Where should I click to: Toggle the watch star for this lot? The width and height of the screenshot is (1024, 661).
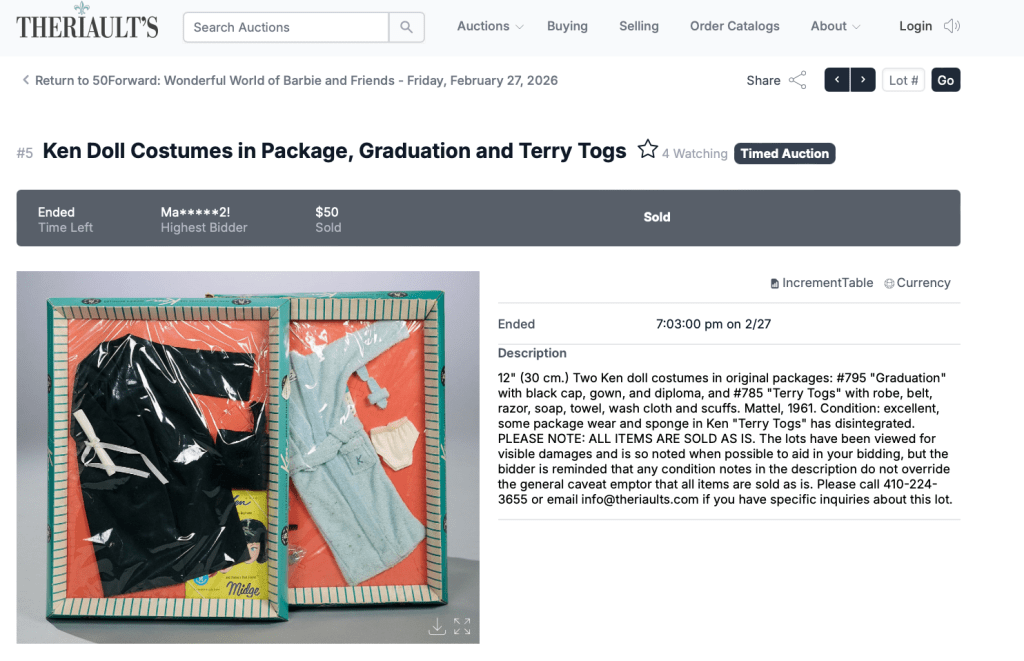tap(648, 150)
